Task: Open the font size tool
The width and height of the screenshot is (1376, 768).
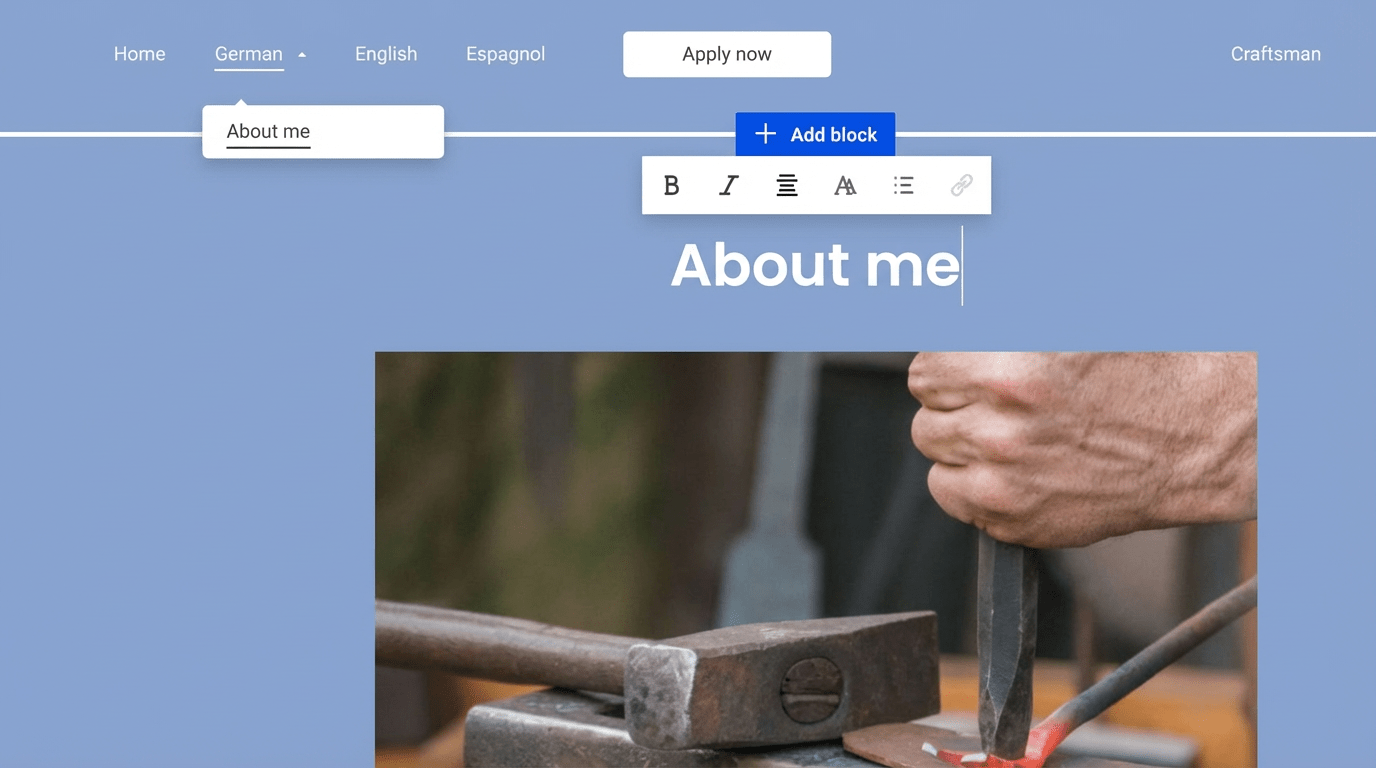Action: click(x=845, y=186)
